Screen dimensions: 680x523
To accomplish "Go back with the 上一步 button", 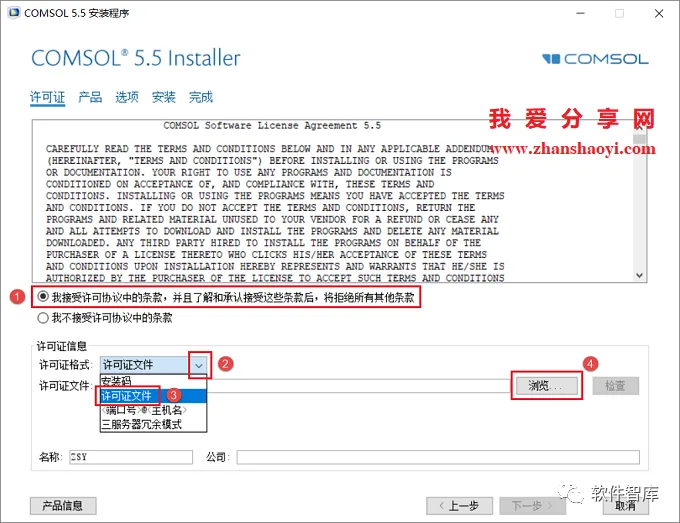I will [x=459, y=506].
